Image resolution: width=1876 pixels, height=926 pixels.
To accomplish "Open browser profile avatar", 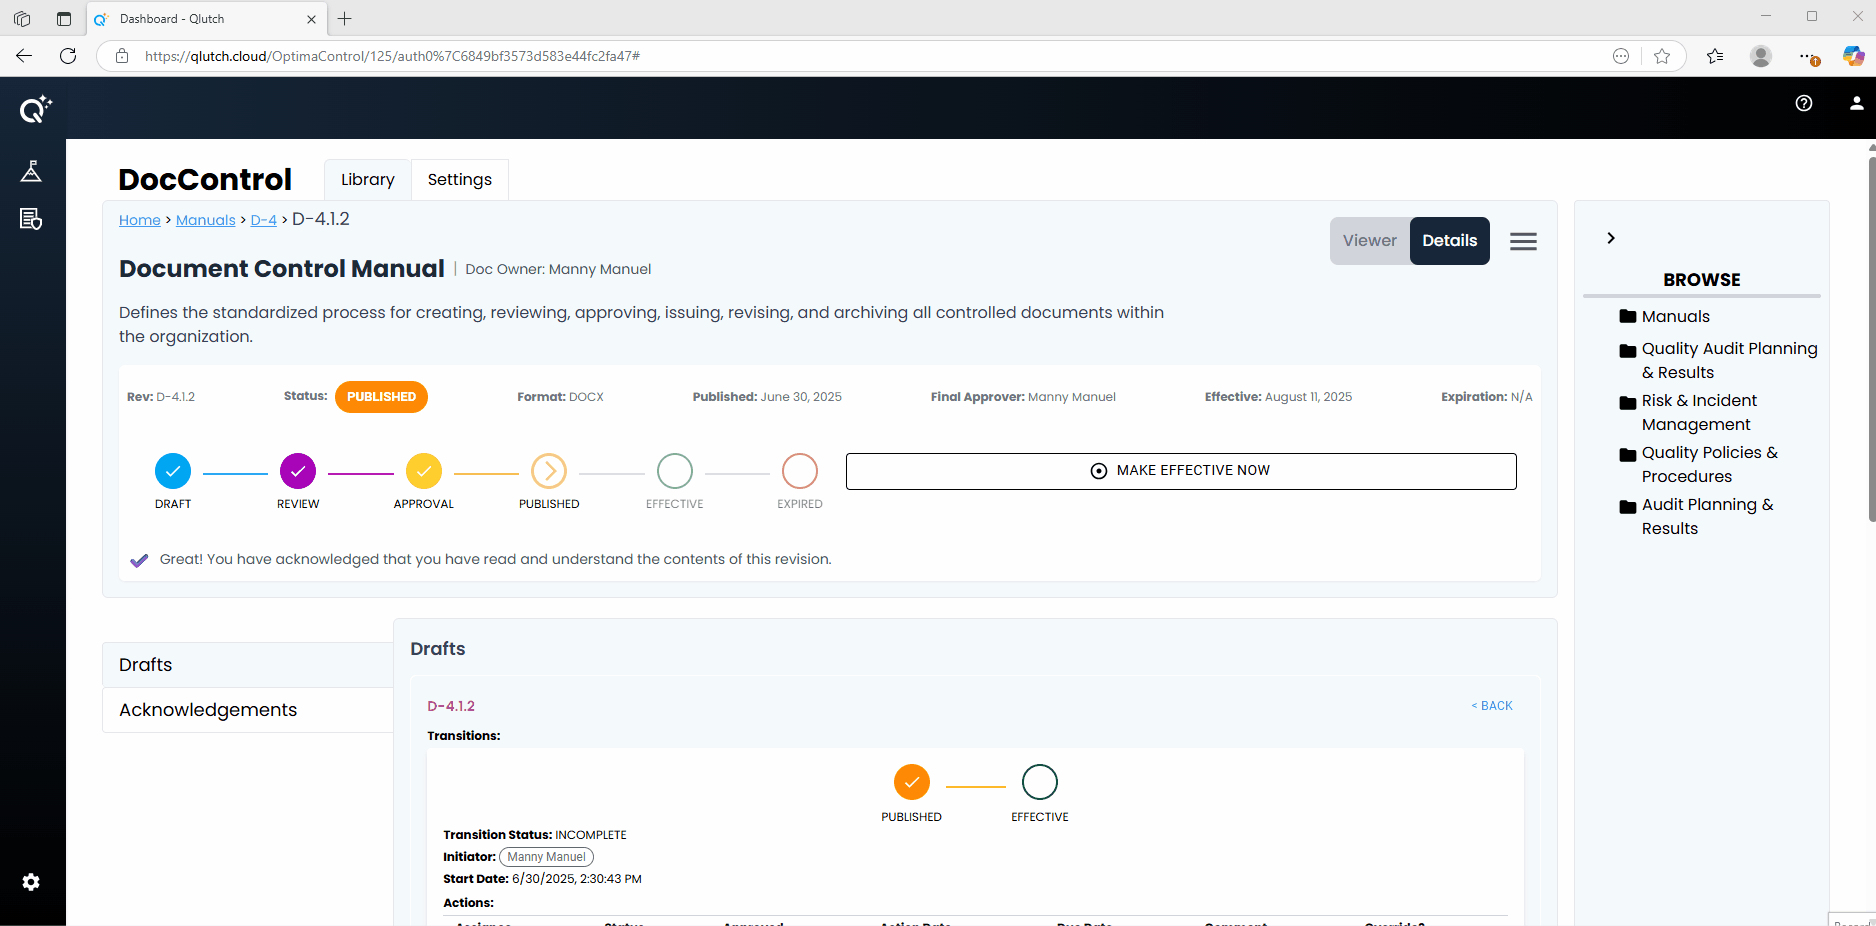I will coord(1761,56).
